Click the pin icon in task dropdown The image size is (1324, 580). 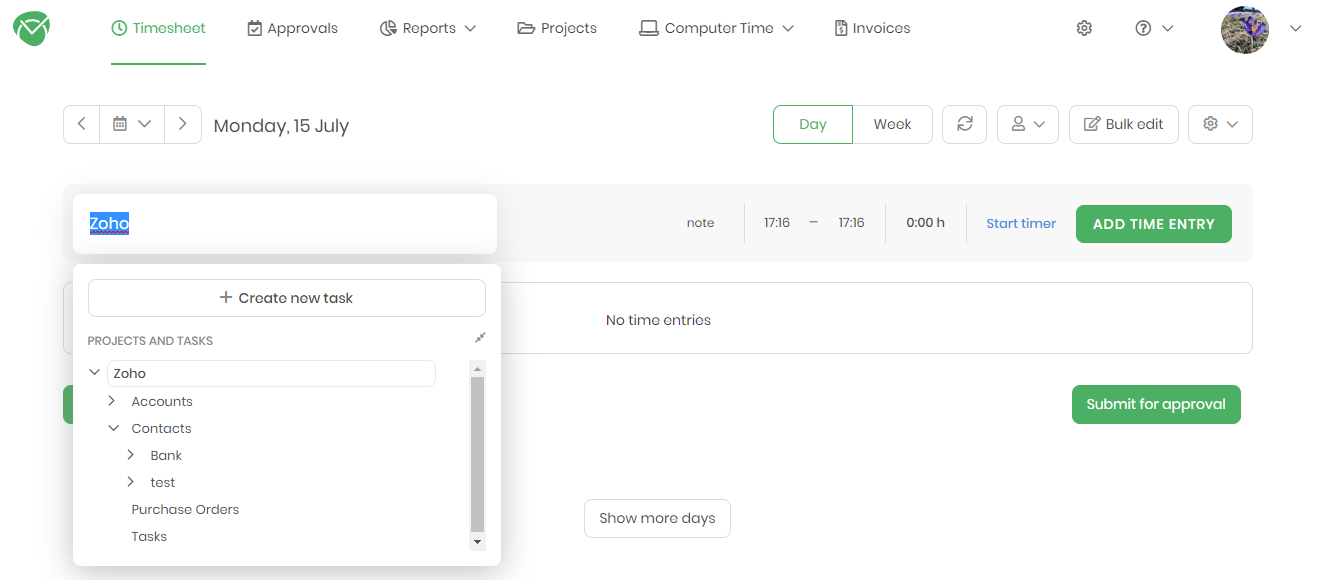click(x=480, y=338)
